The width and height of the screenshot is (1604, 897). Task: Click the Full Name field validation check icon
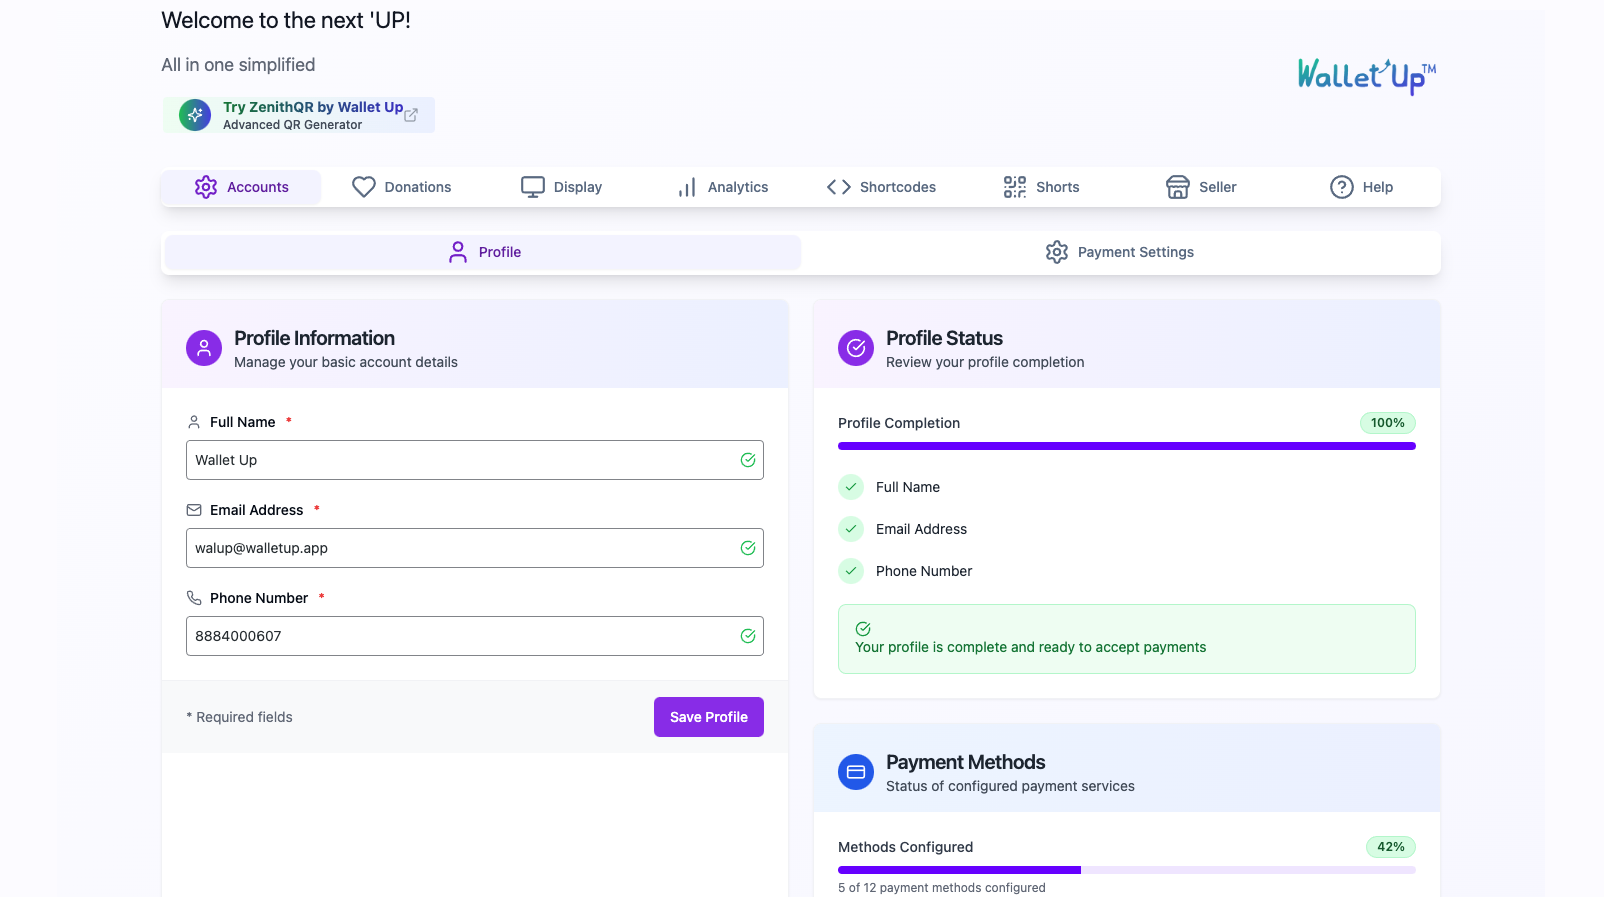tap(748, 460)
